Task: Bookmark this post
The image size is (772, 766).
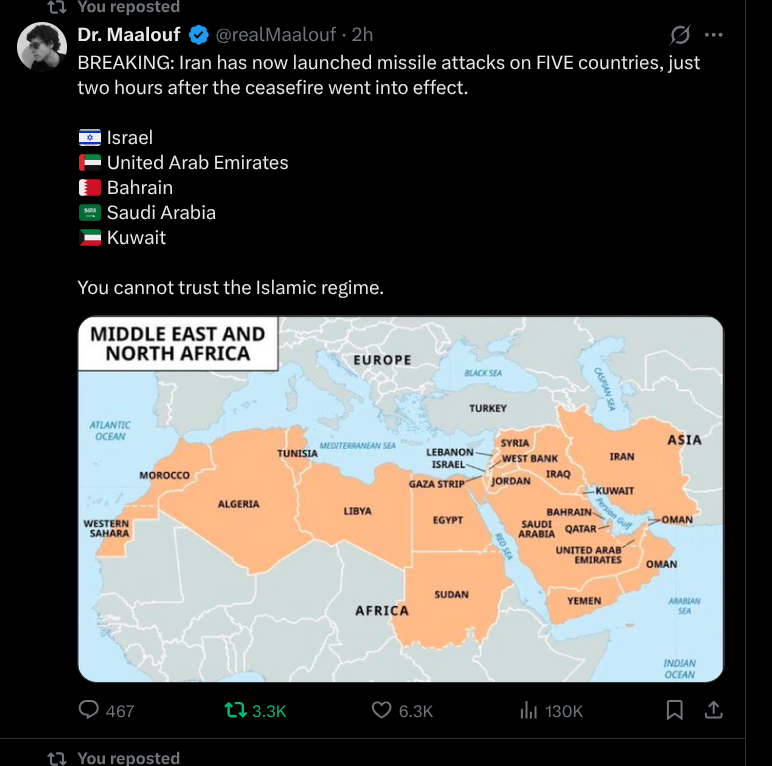Action: tap(675, 710)
